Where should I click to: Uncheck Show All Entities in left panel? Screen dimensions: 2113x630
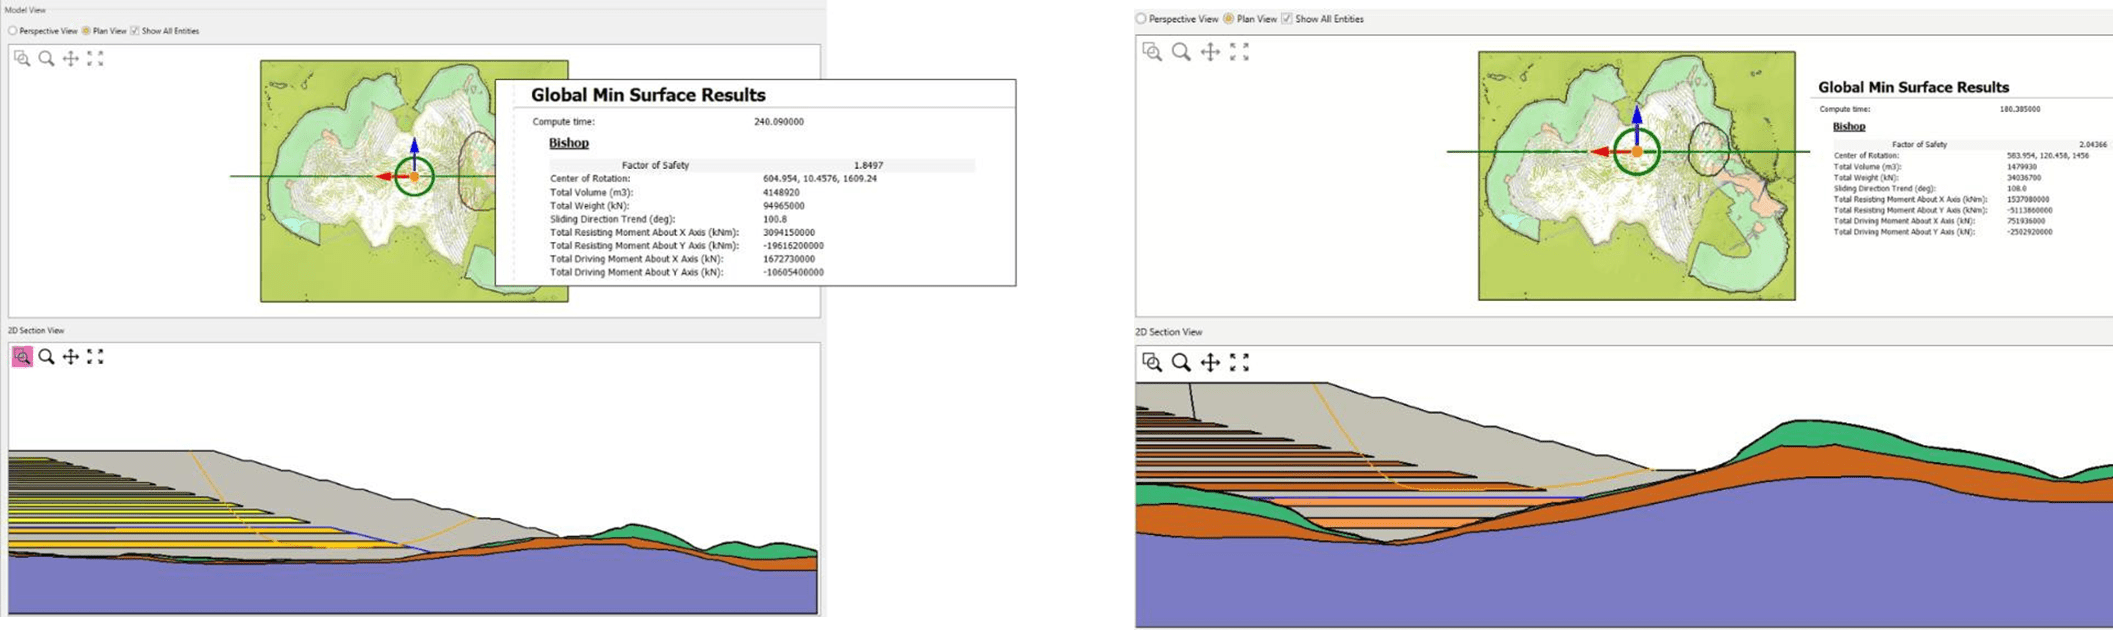tap(135, 31)
